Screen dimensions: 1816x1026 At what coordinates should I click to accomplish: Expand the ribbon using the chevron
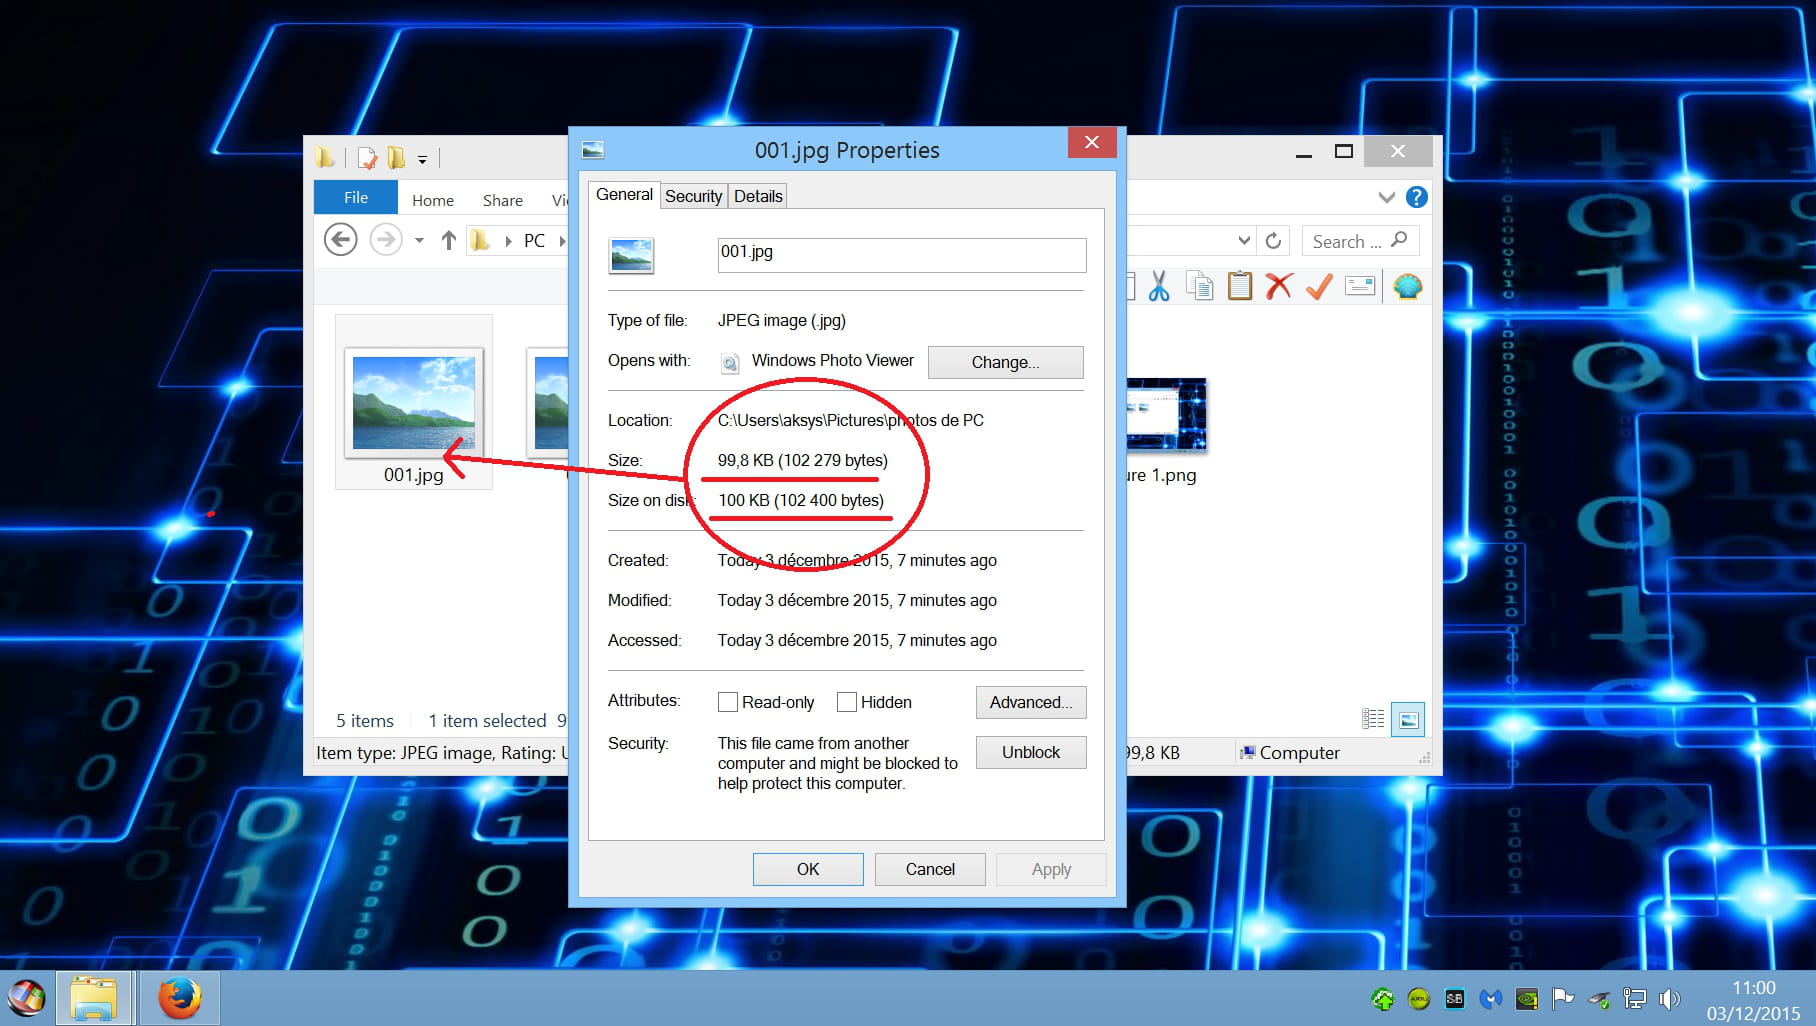(1386, 197)
